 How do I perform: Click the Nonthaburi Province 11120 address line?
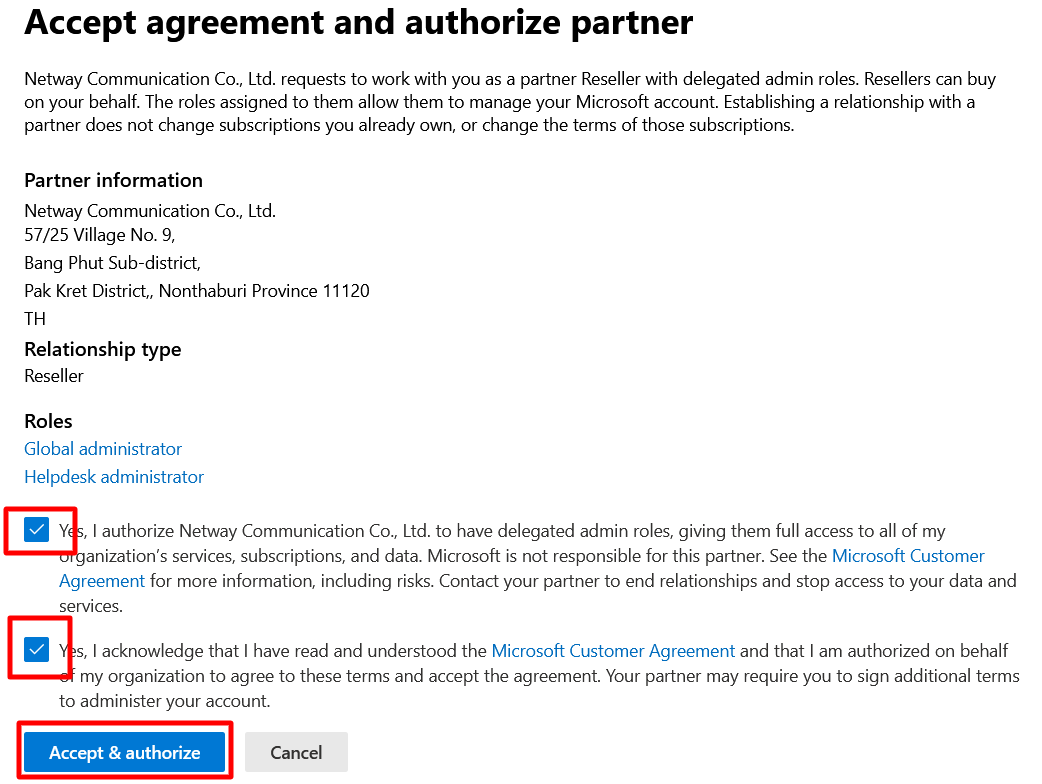click(197, 291)
